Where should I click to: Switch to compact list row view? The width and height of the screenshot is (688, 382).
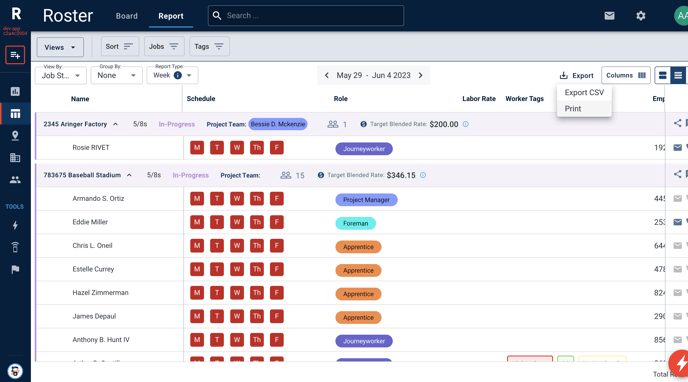677,75
